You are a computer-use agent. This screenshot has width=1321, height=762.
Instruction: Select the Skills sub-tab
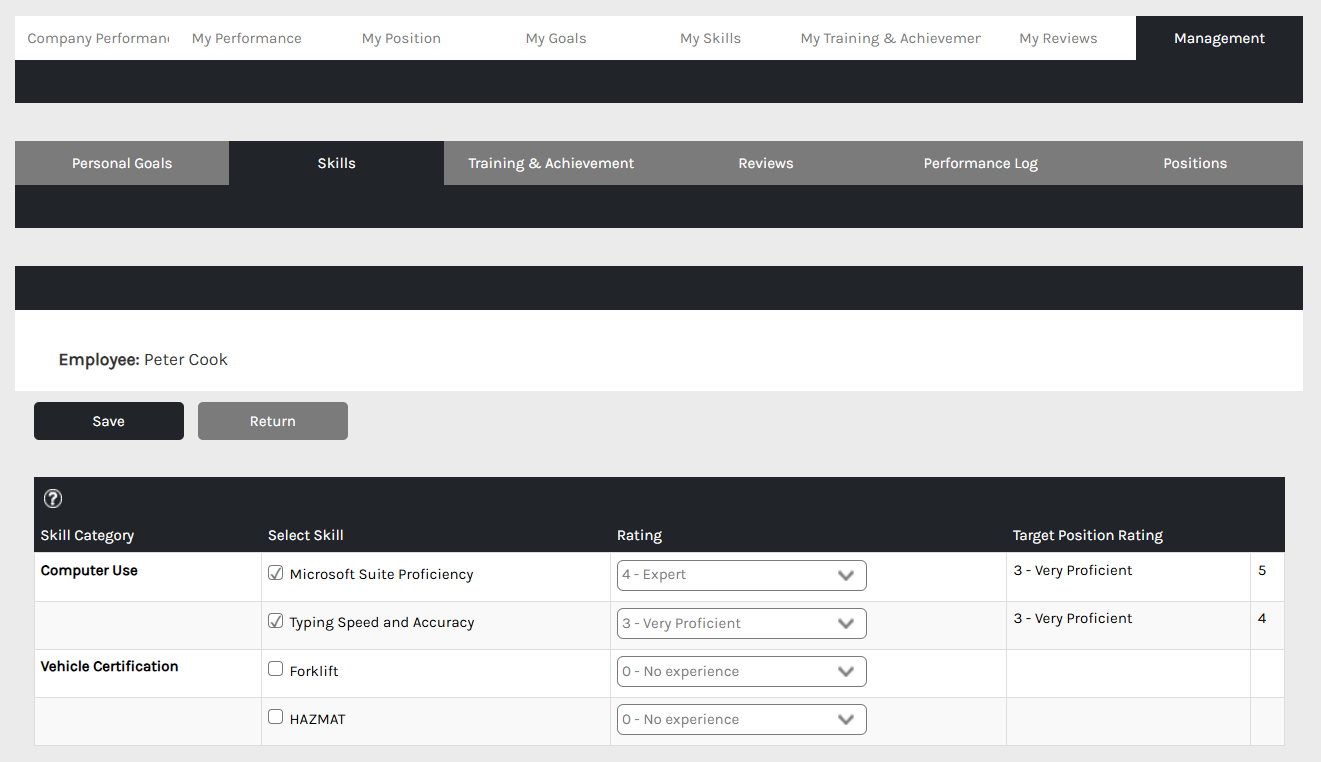336,163
